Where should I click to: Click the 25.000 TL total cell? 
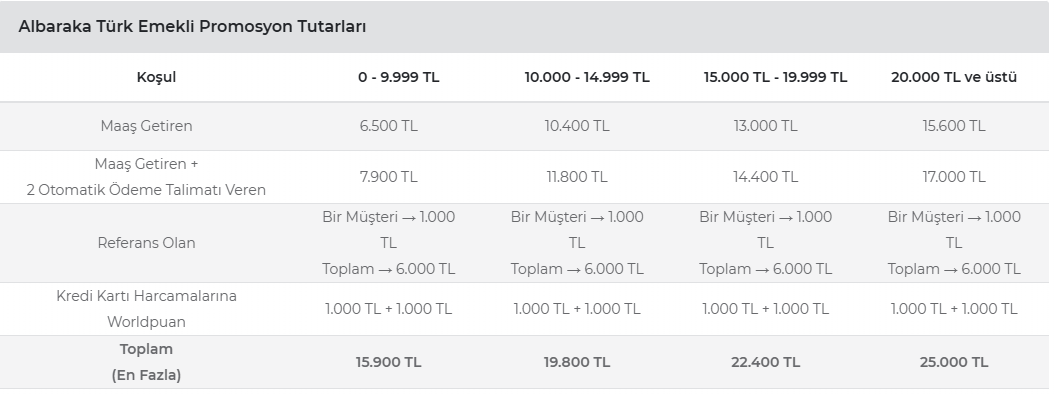953,362
